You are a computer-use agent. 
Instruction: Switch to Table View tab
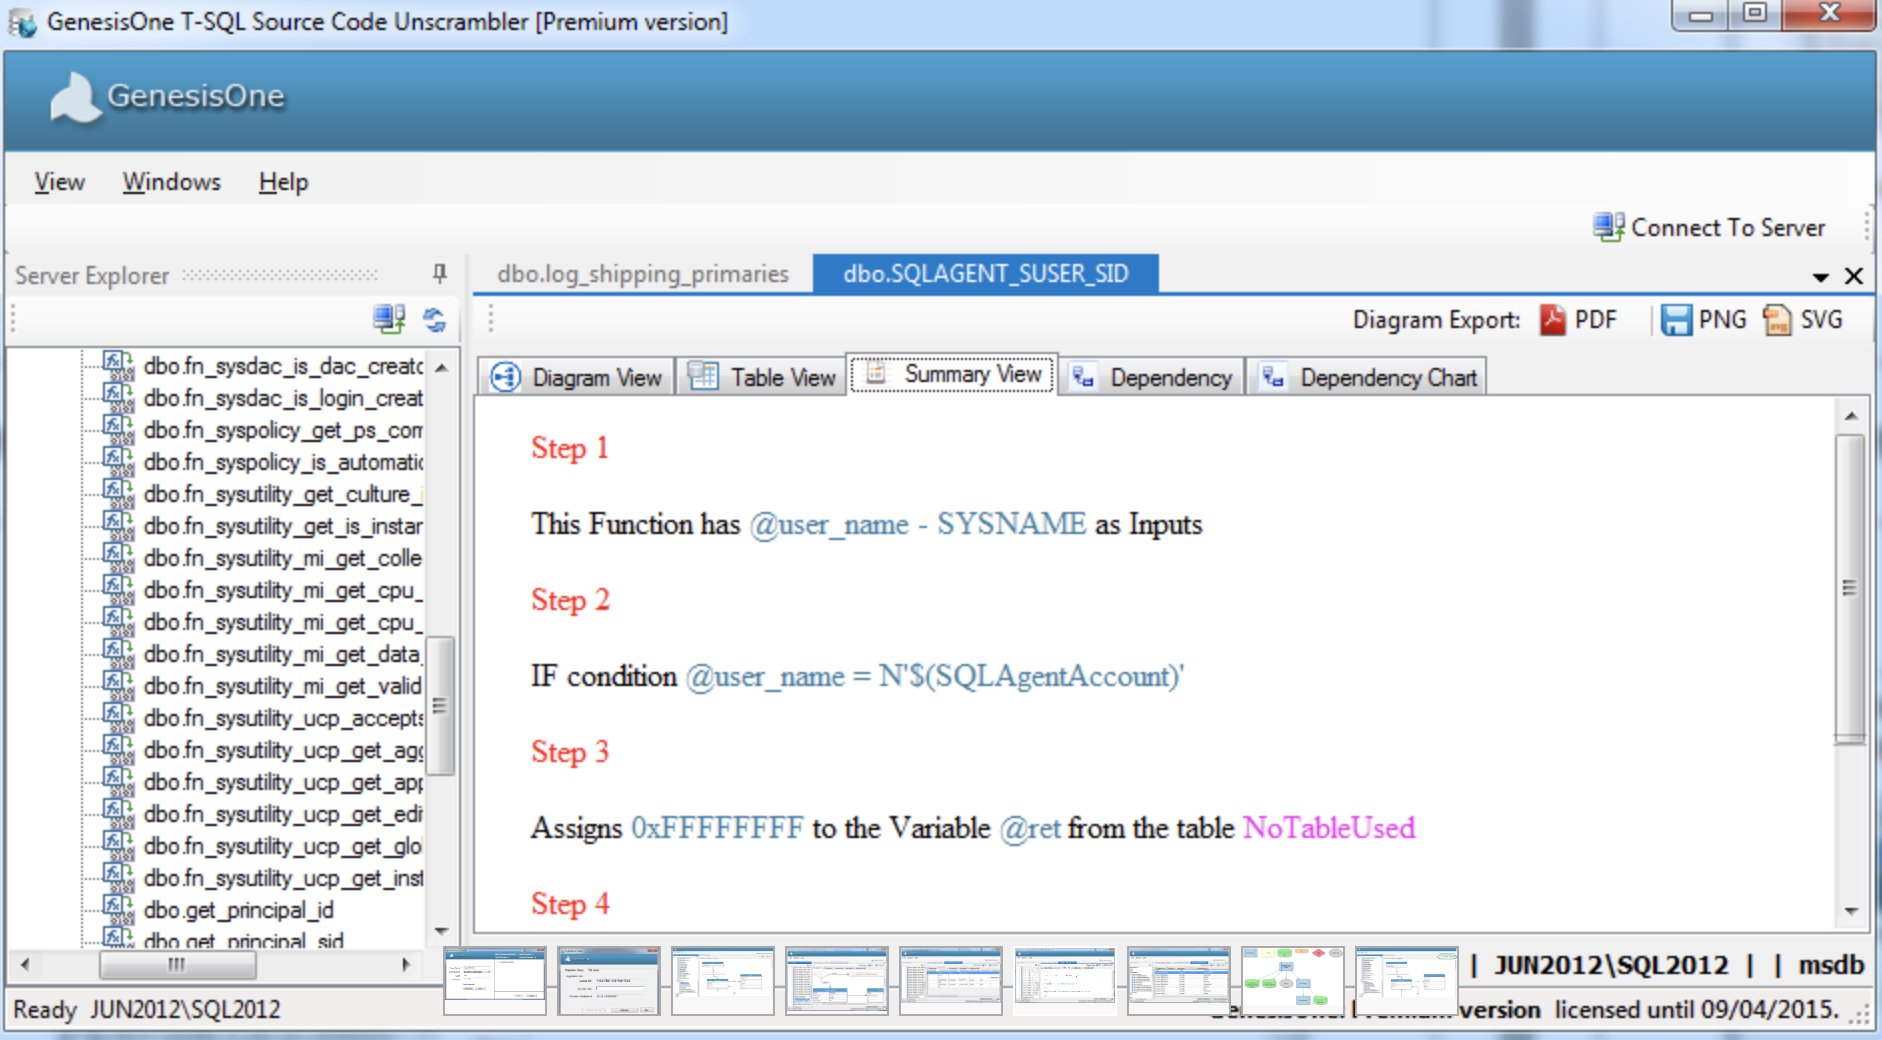point(762,377)
